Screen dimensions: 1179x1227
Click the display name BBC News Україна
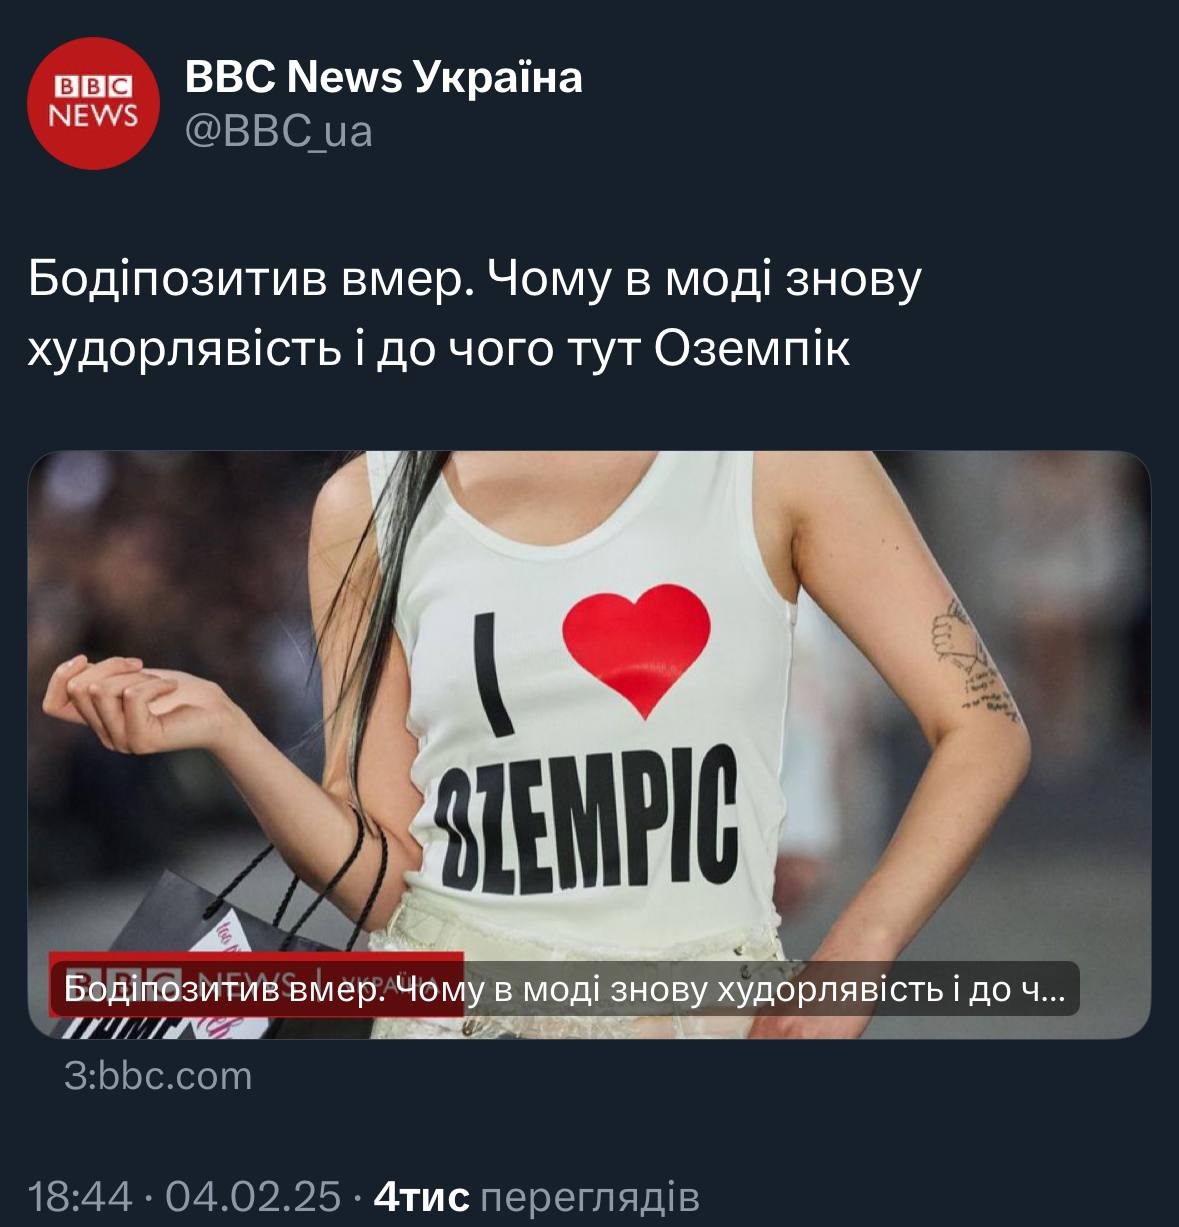click(383, 77)
